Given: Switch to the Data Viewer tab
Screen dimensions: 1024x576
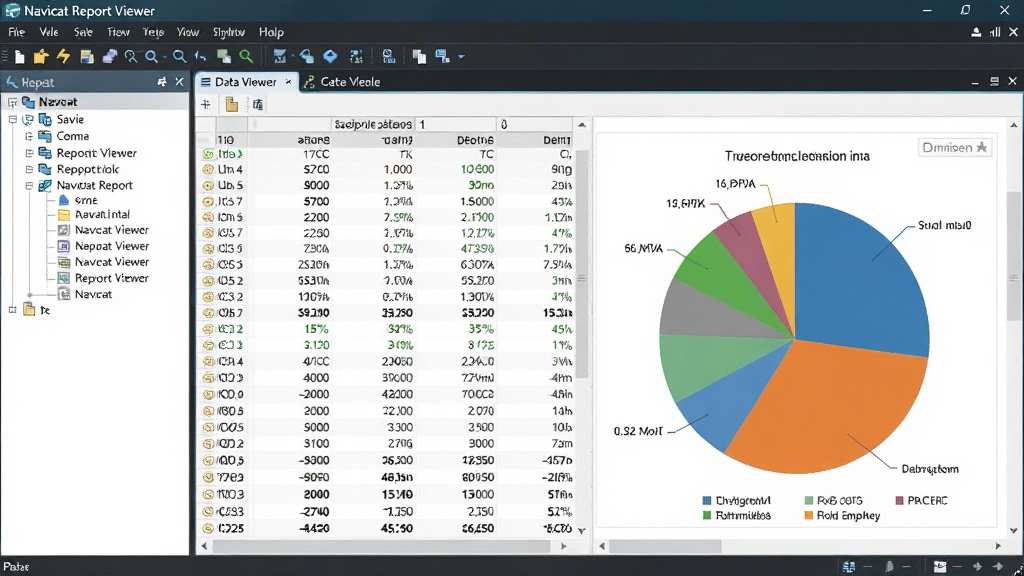Looking at the screenshot, I should pyautogui.click(x=246, y=82).
